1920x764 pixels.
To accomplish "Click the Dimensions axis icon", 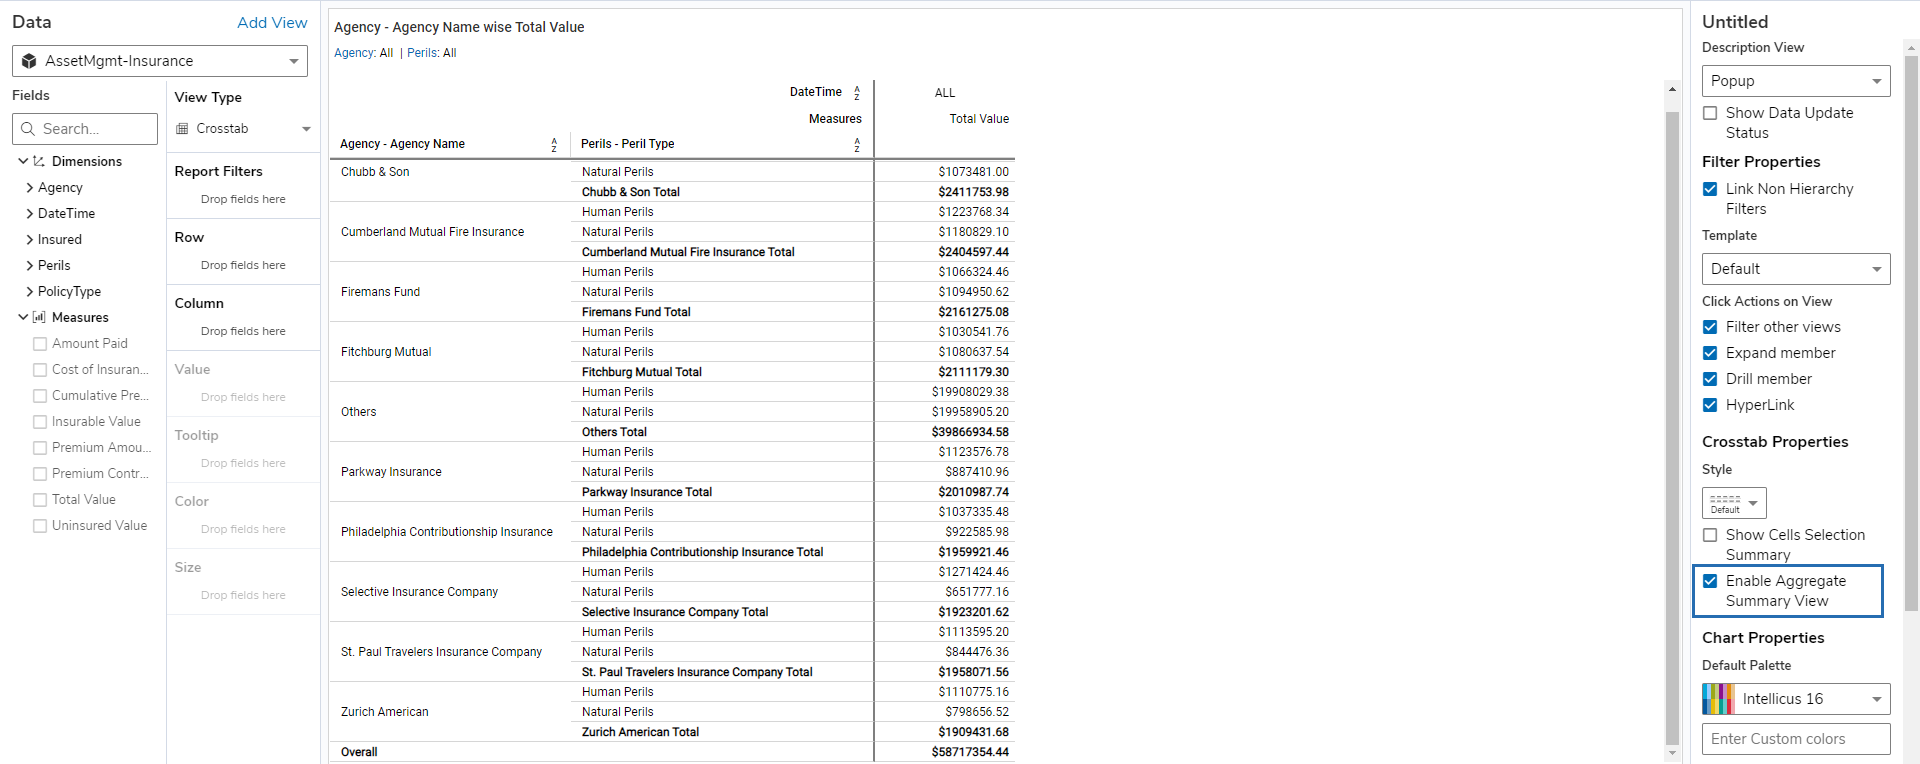I will click(x=39, y=161).
